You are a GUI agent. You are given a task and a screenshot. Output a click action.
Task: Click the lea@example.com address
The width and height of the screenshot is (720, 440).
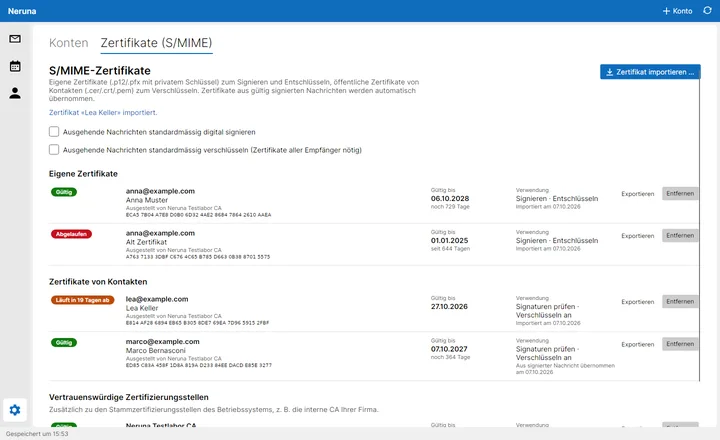[x=157, y=299]
